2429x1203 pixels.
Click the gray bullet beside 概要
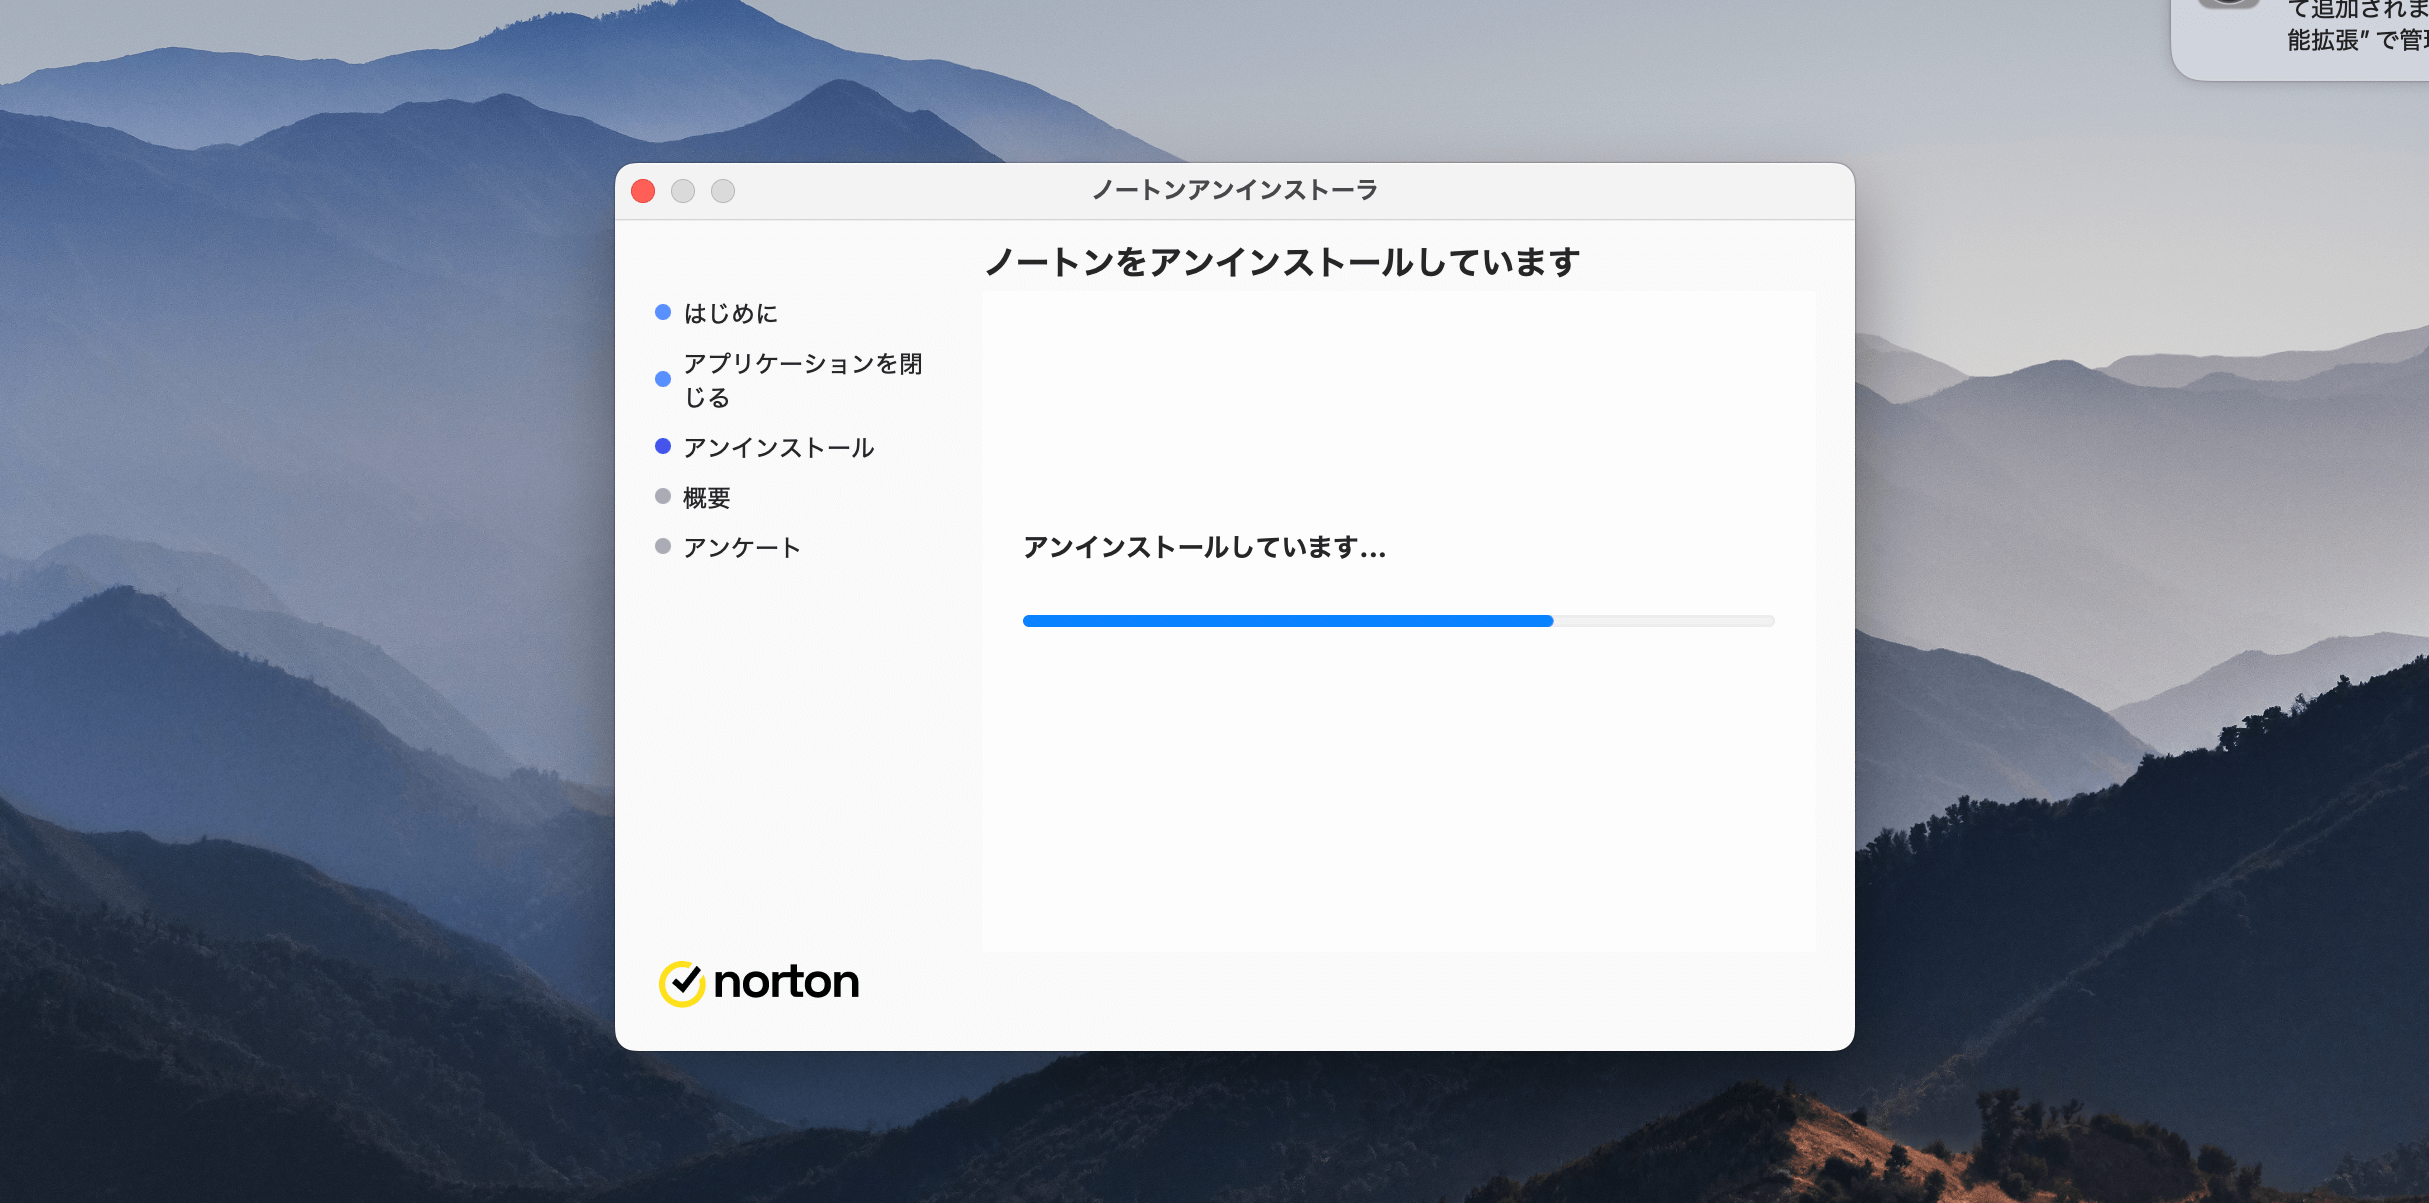point(662,496)
